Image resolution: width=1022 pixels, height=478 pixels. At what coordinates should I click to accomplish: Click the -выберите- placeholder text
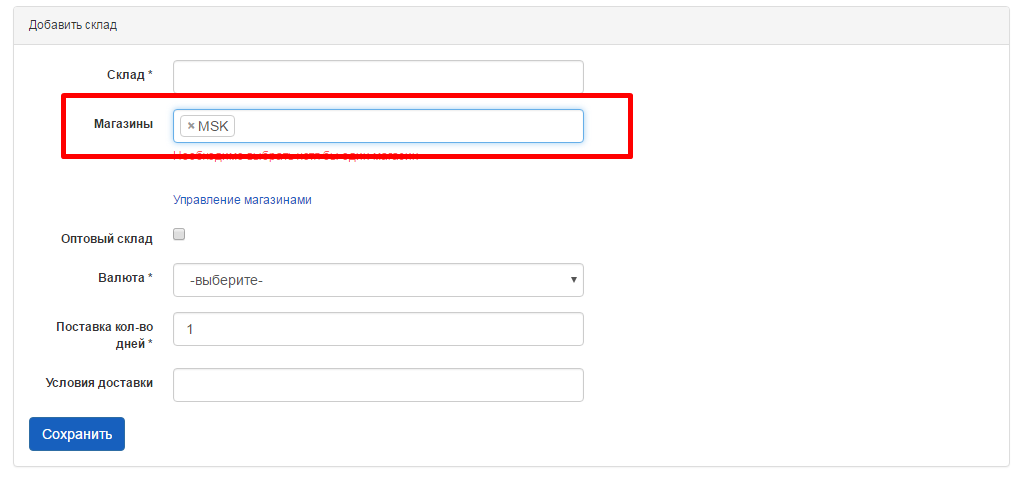pyautogui.click(x=226, y=281)
